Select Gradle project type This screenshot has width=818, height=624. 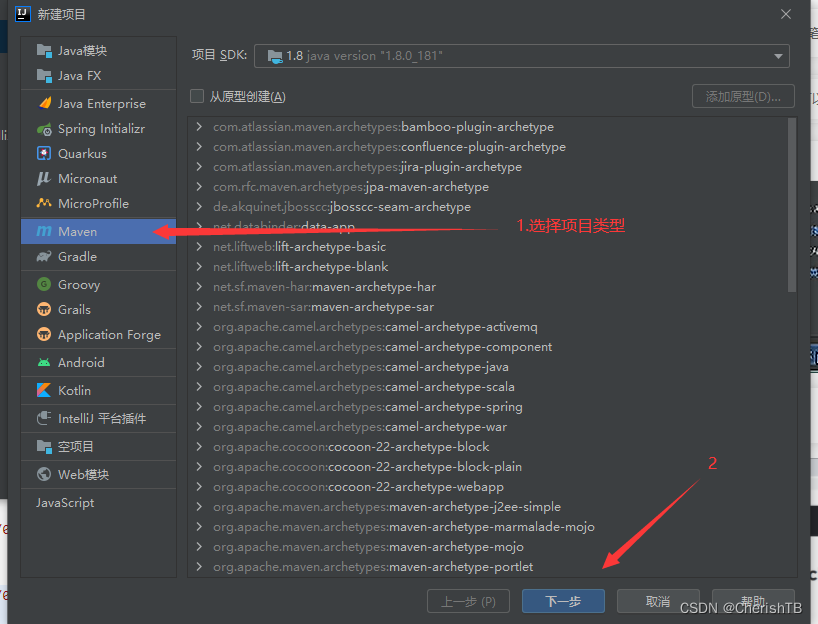click(x=98, y=256)
